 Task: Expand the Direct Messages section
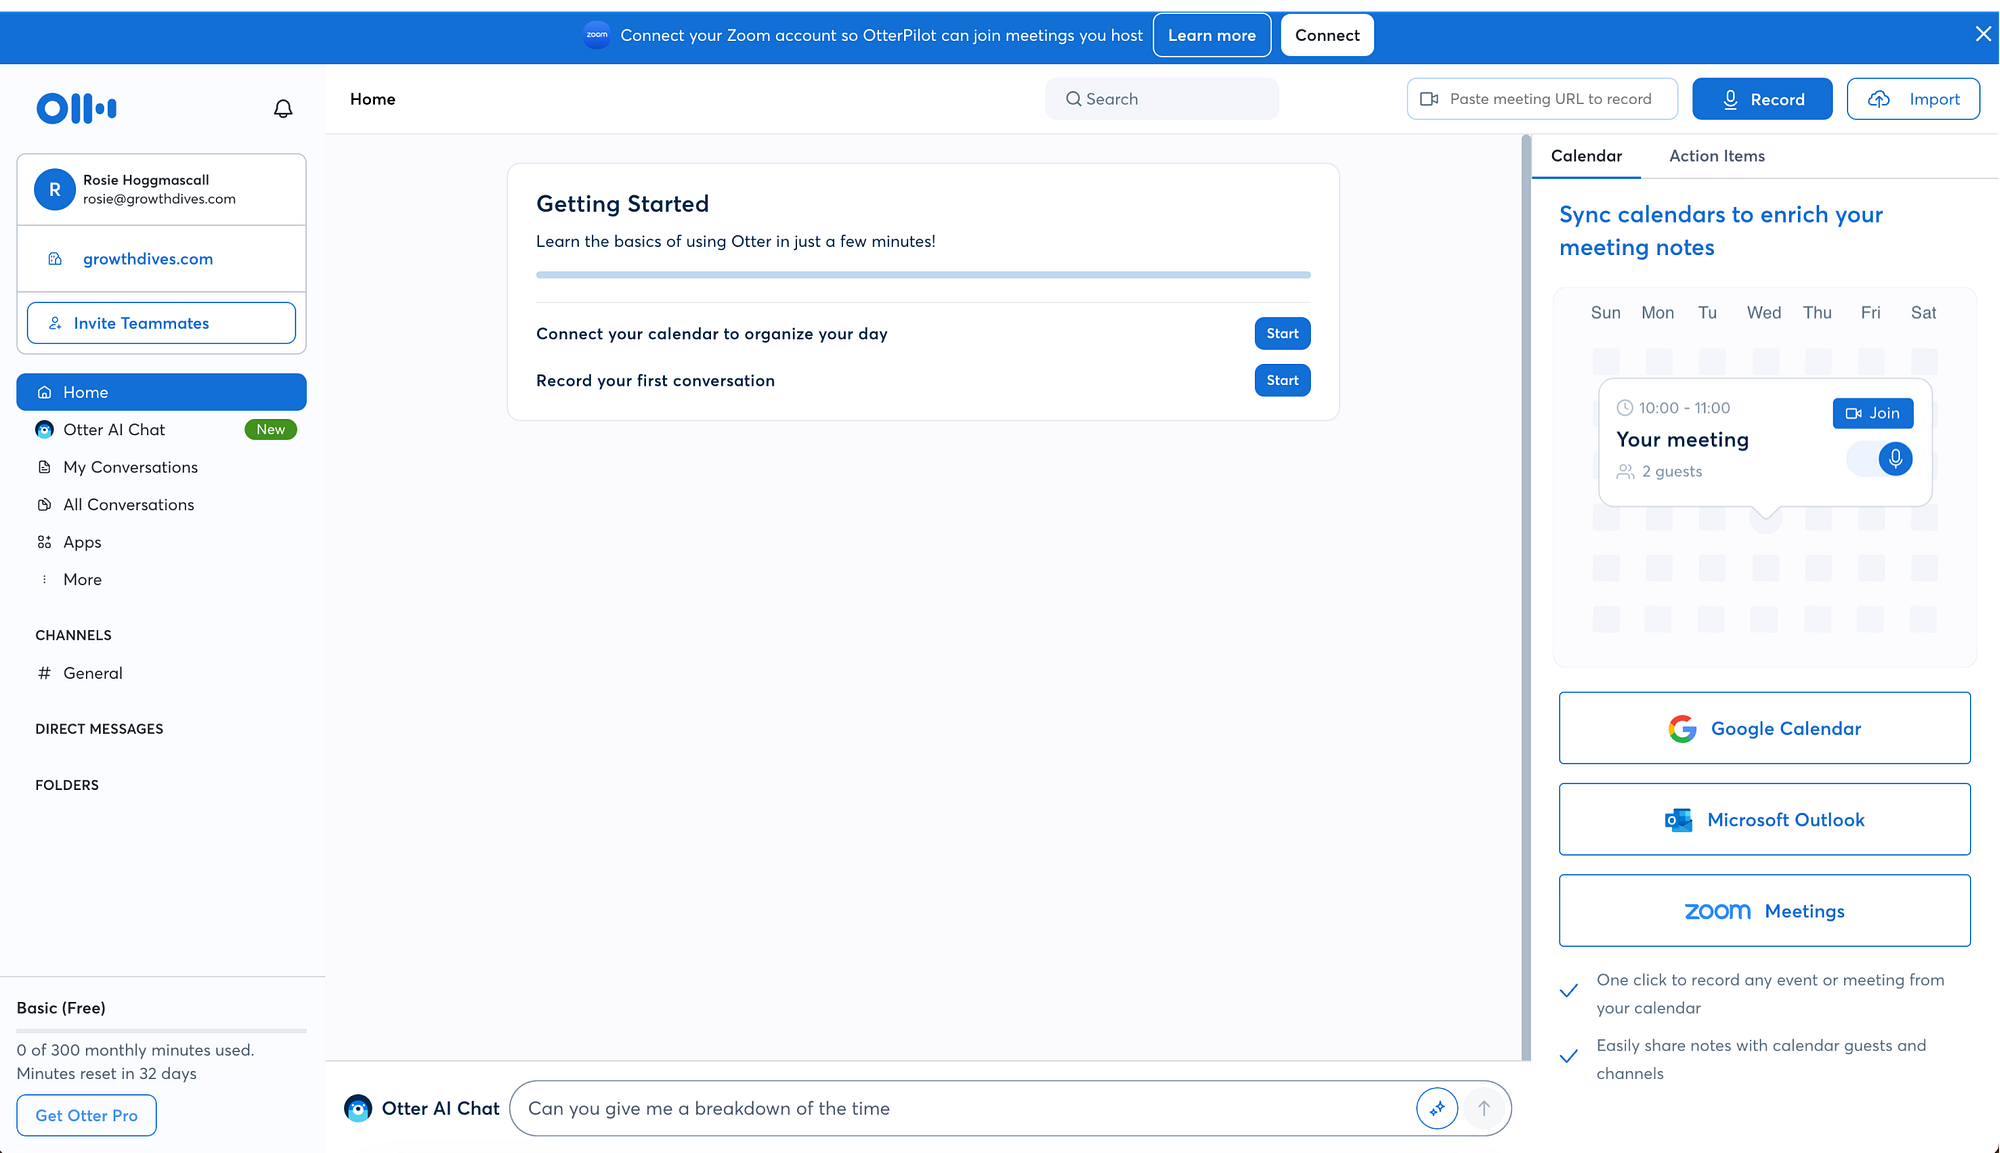point(99,729)
